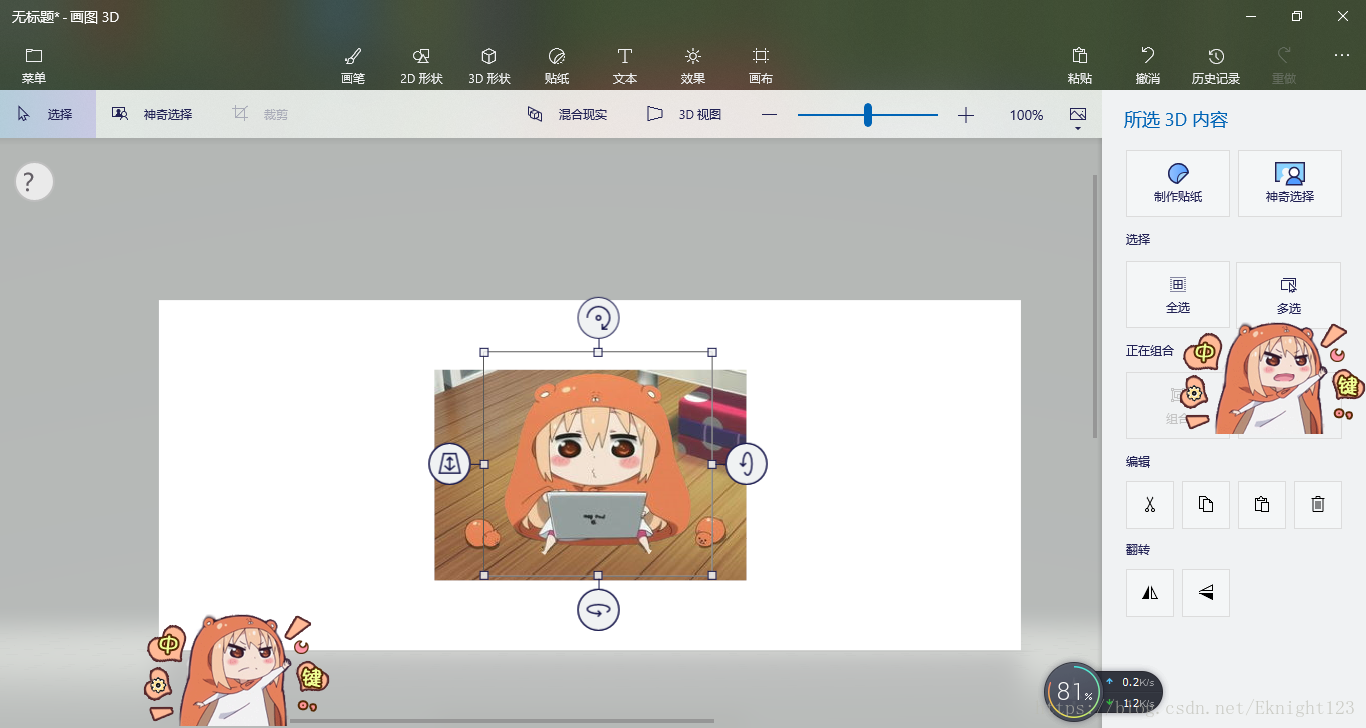Click the bottom X-axis rotation handle
1366x728 pixels.
coord(598,610)
